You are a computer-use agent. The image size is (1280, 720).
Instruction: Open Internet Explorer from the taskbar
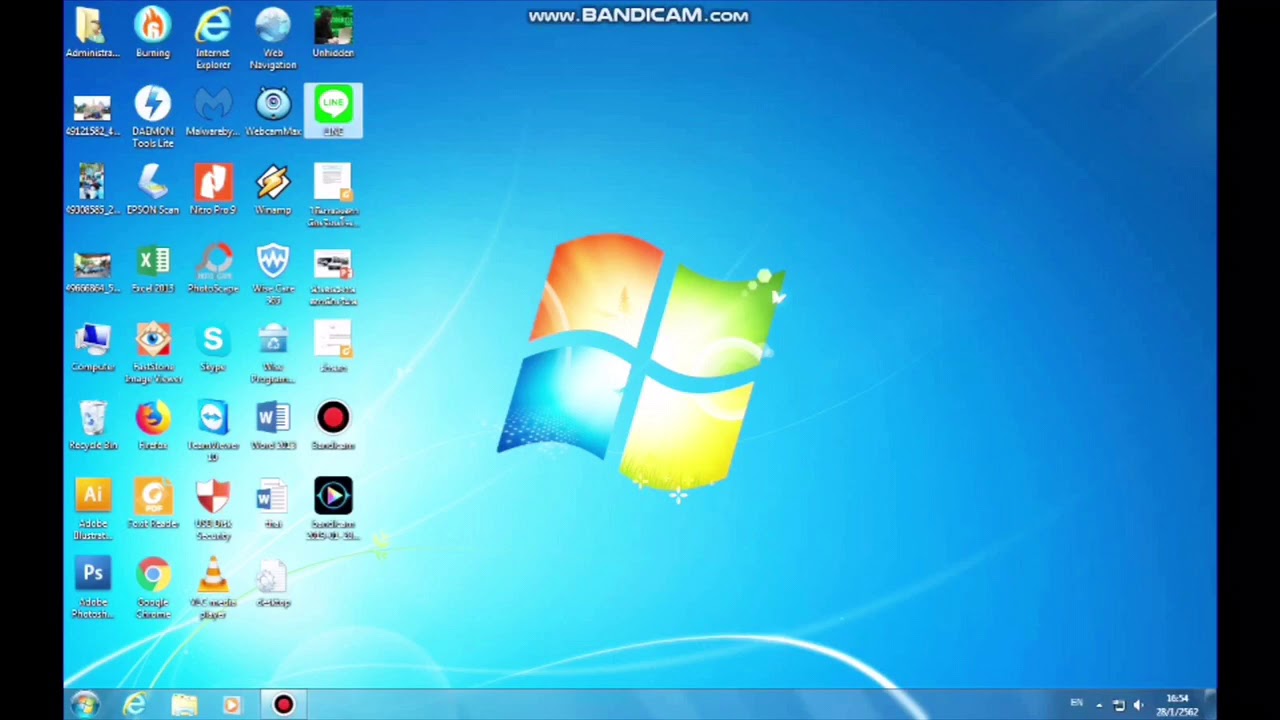[134, 705]
